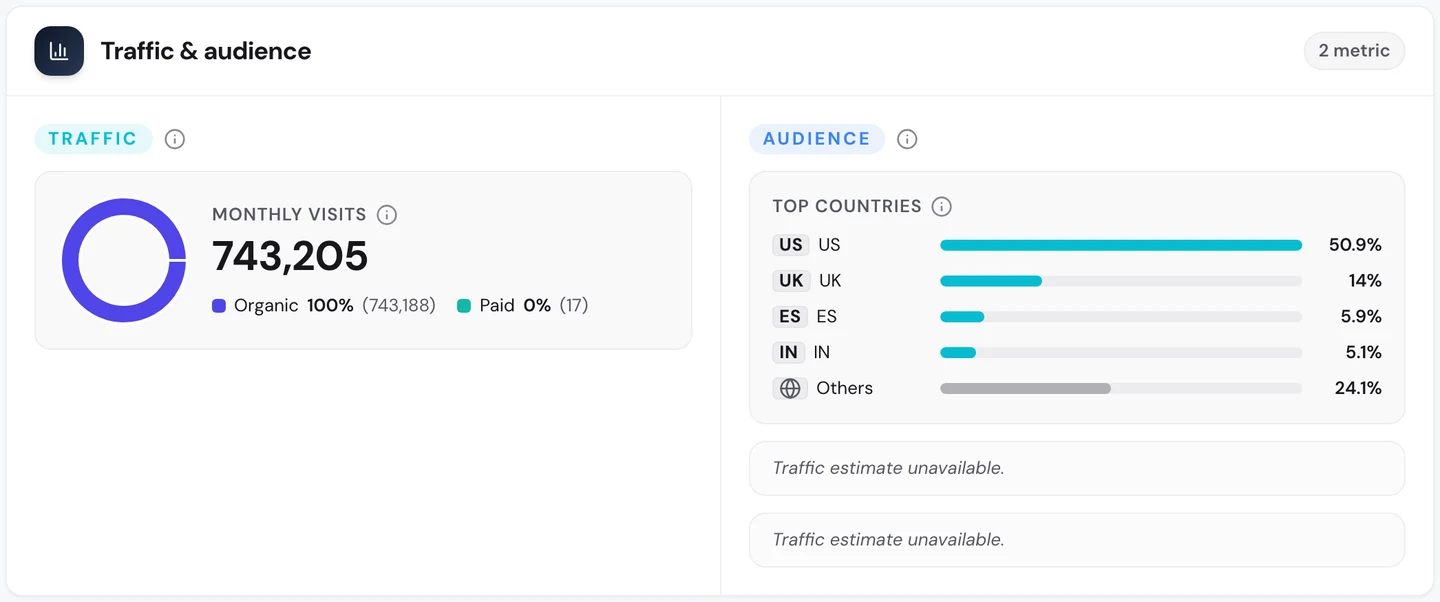1440x602 pixels.
Task: Click the 50.9% value for US
Action: click(1355, 245)
